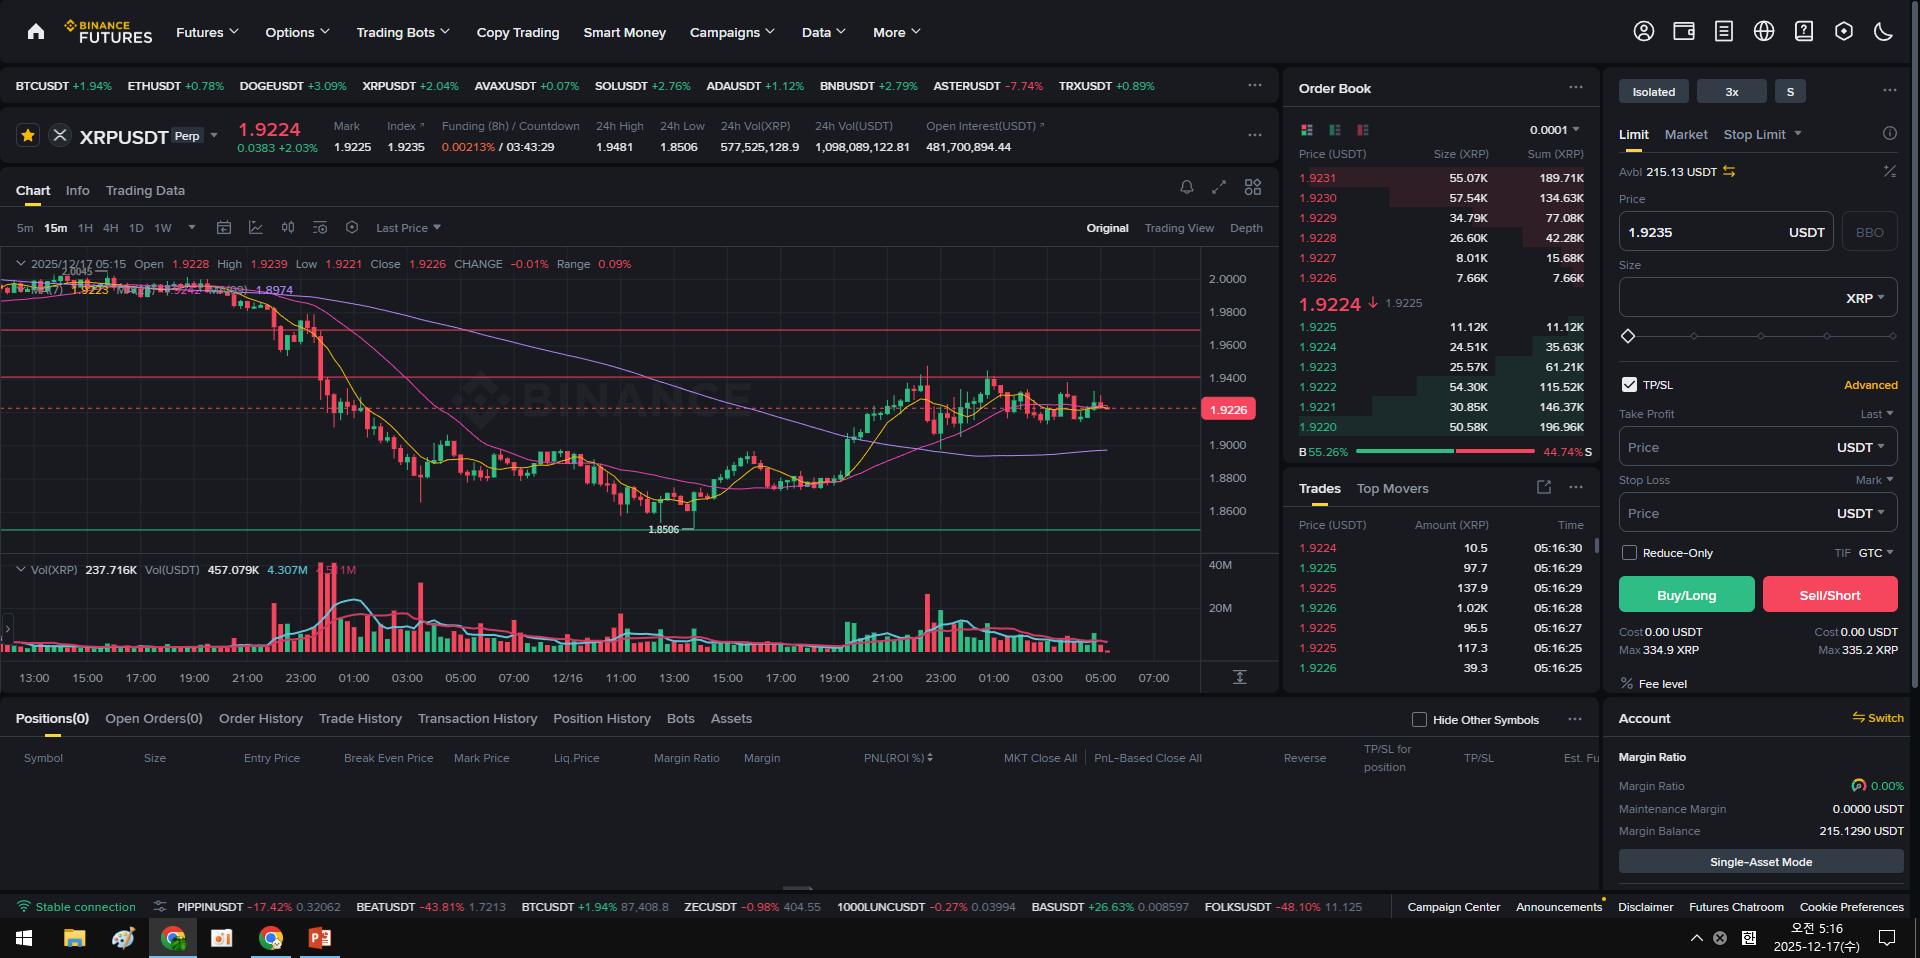Viewport: 1920px width, 958px height.
Task: Show bids-only order book view
Action: point(1335,130)
